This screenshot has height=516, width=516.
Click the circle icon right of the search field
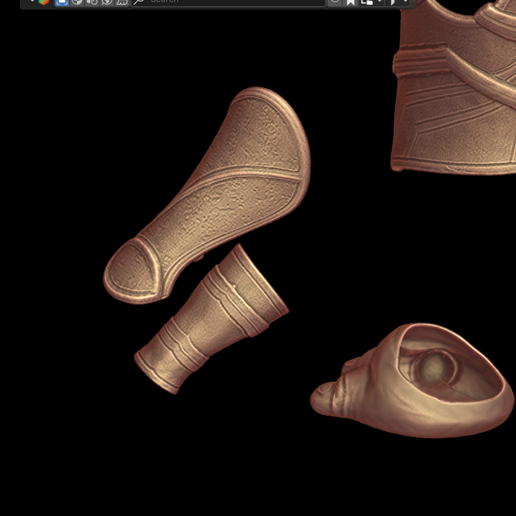(335, 2)
